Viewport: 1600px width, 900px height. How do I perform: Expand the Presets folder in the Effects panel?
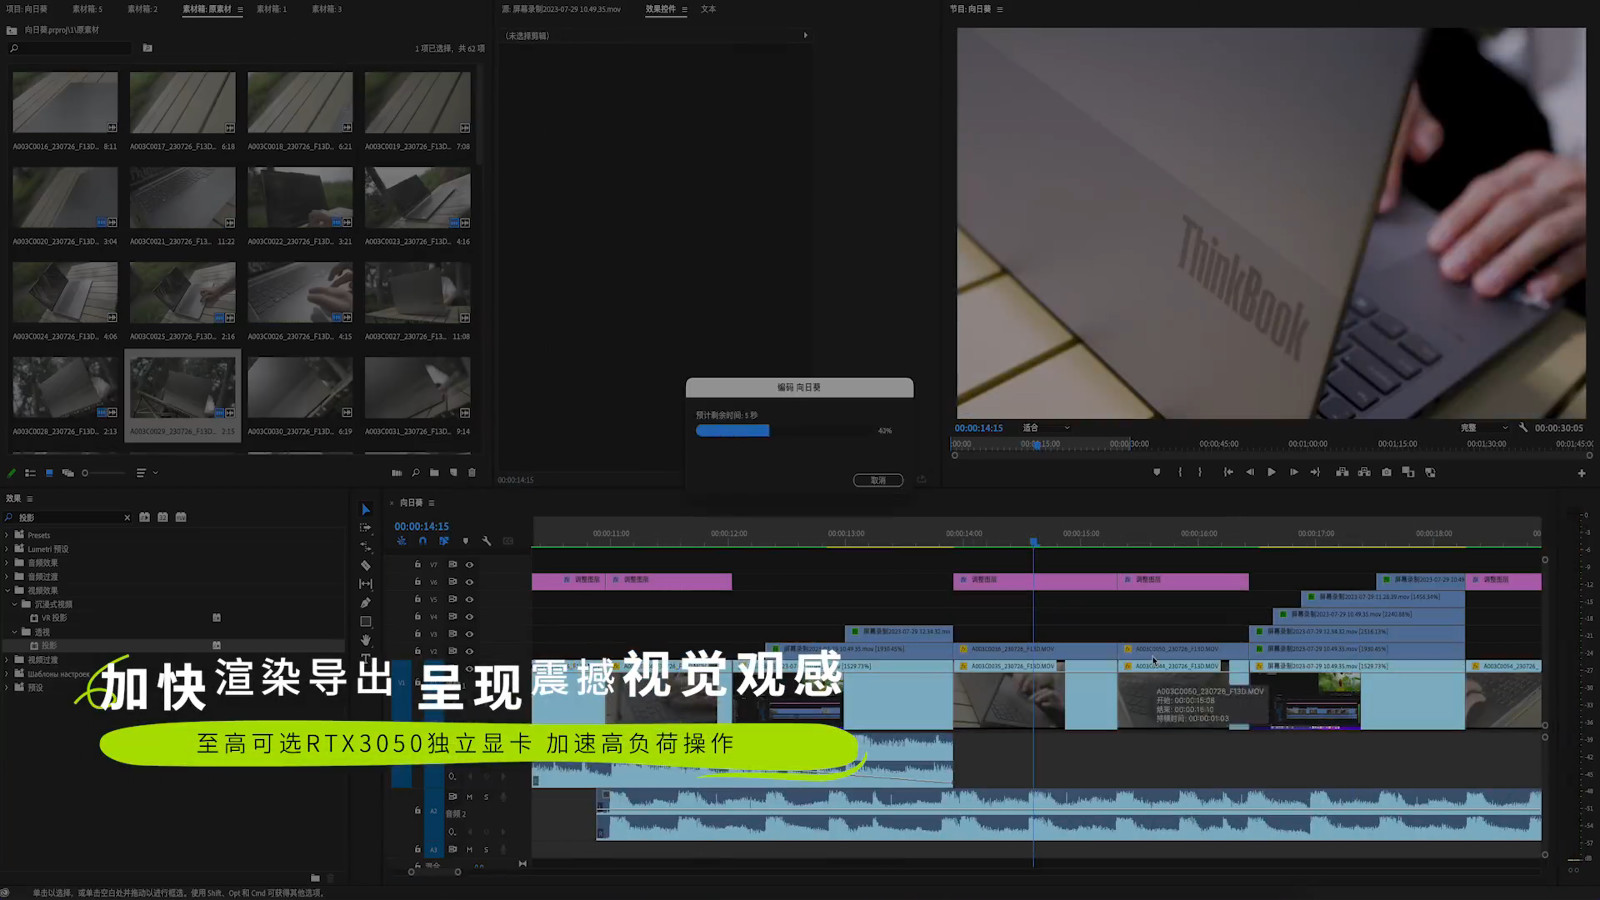click(x=7, y=535)
